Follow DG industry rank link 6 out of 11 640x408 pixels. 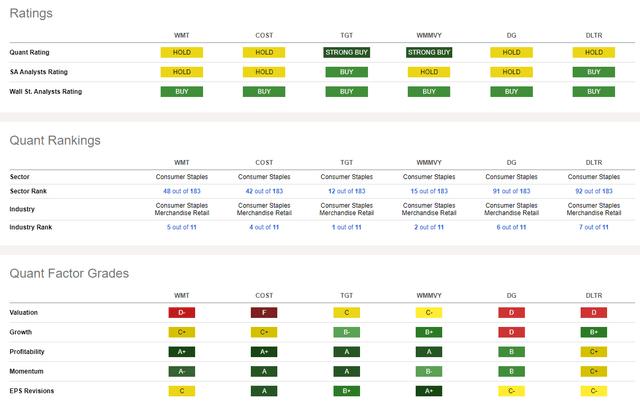pos(511,227)
